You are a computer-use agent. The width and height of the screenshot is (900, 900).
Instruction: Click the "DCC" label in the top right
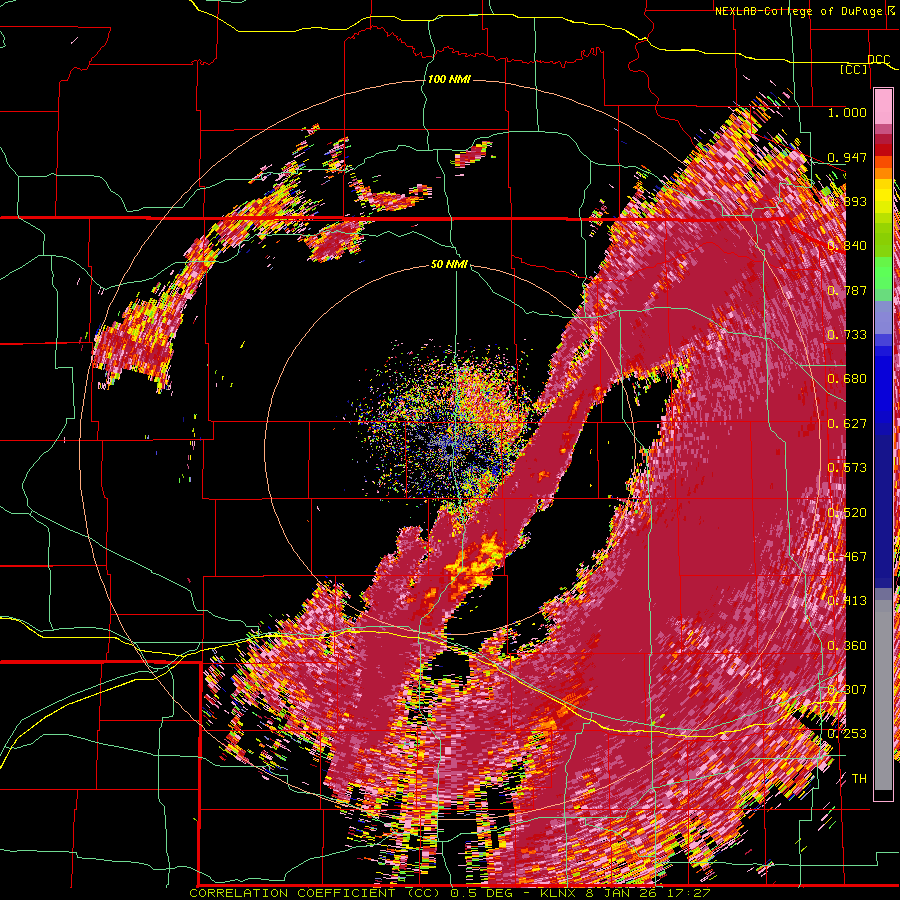coord(878,60)
